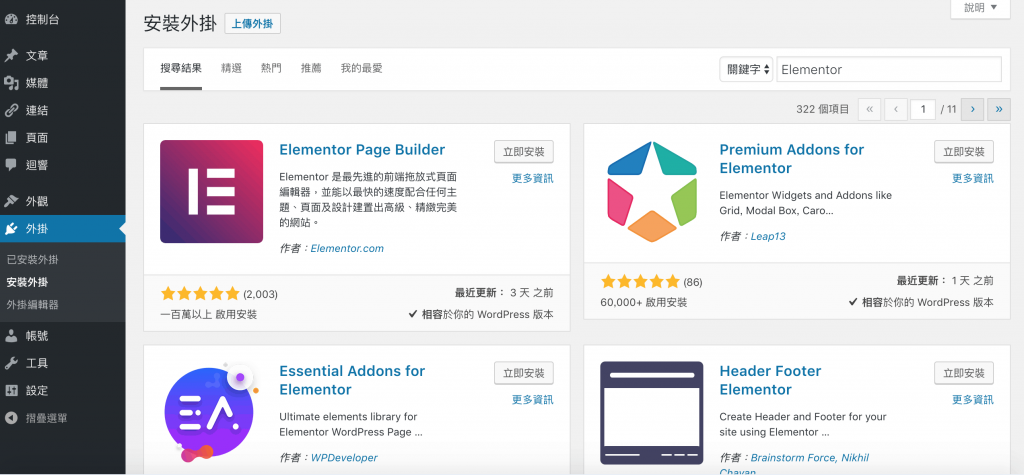Jump to last results page arrow
The width and height of the screenshot is (1024, 475).
point(998,109)
